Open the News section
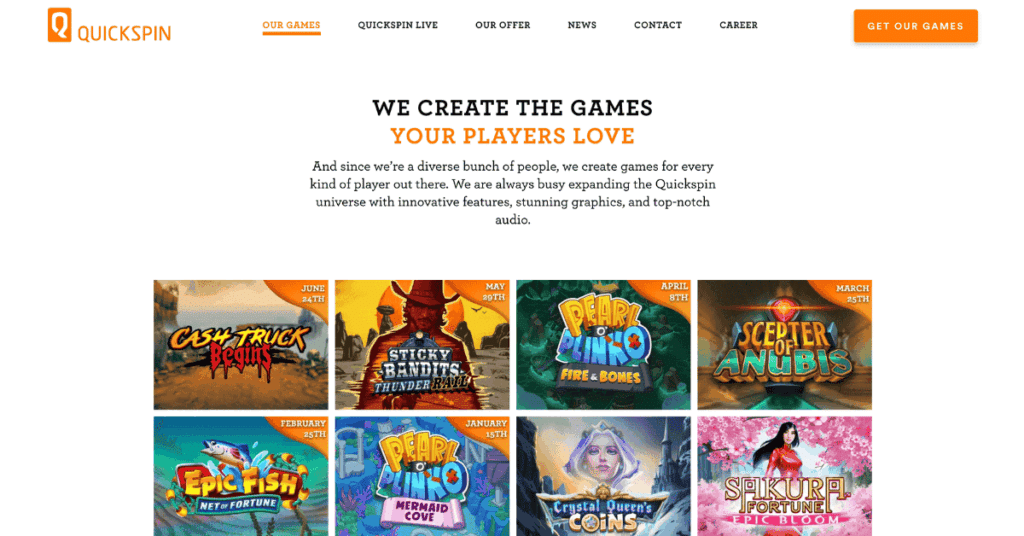1024x536 pixels. click(582, 25)
